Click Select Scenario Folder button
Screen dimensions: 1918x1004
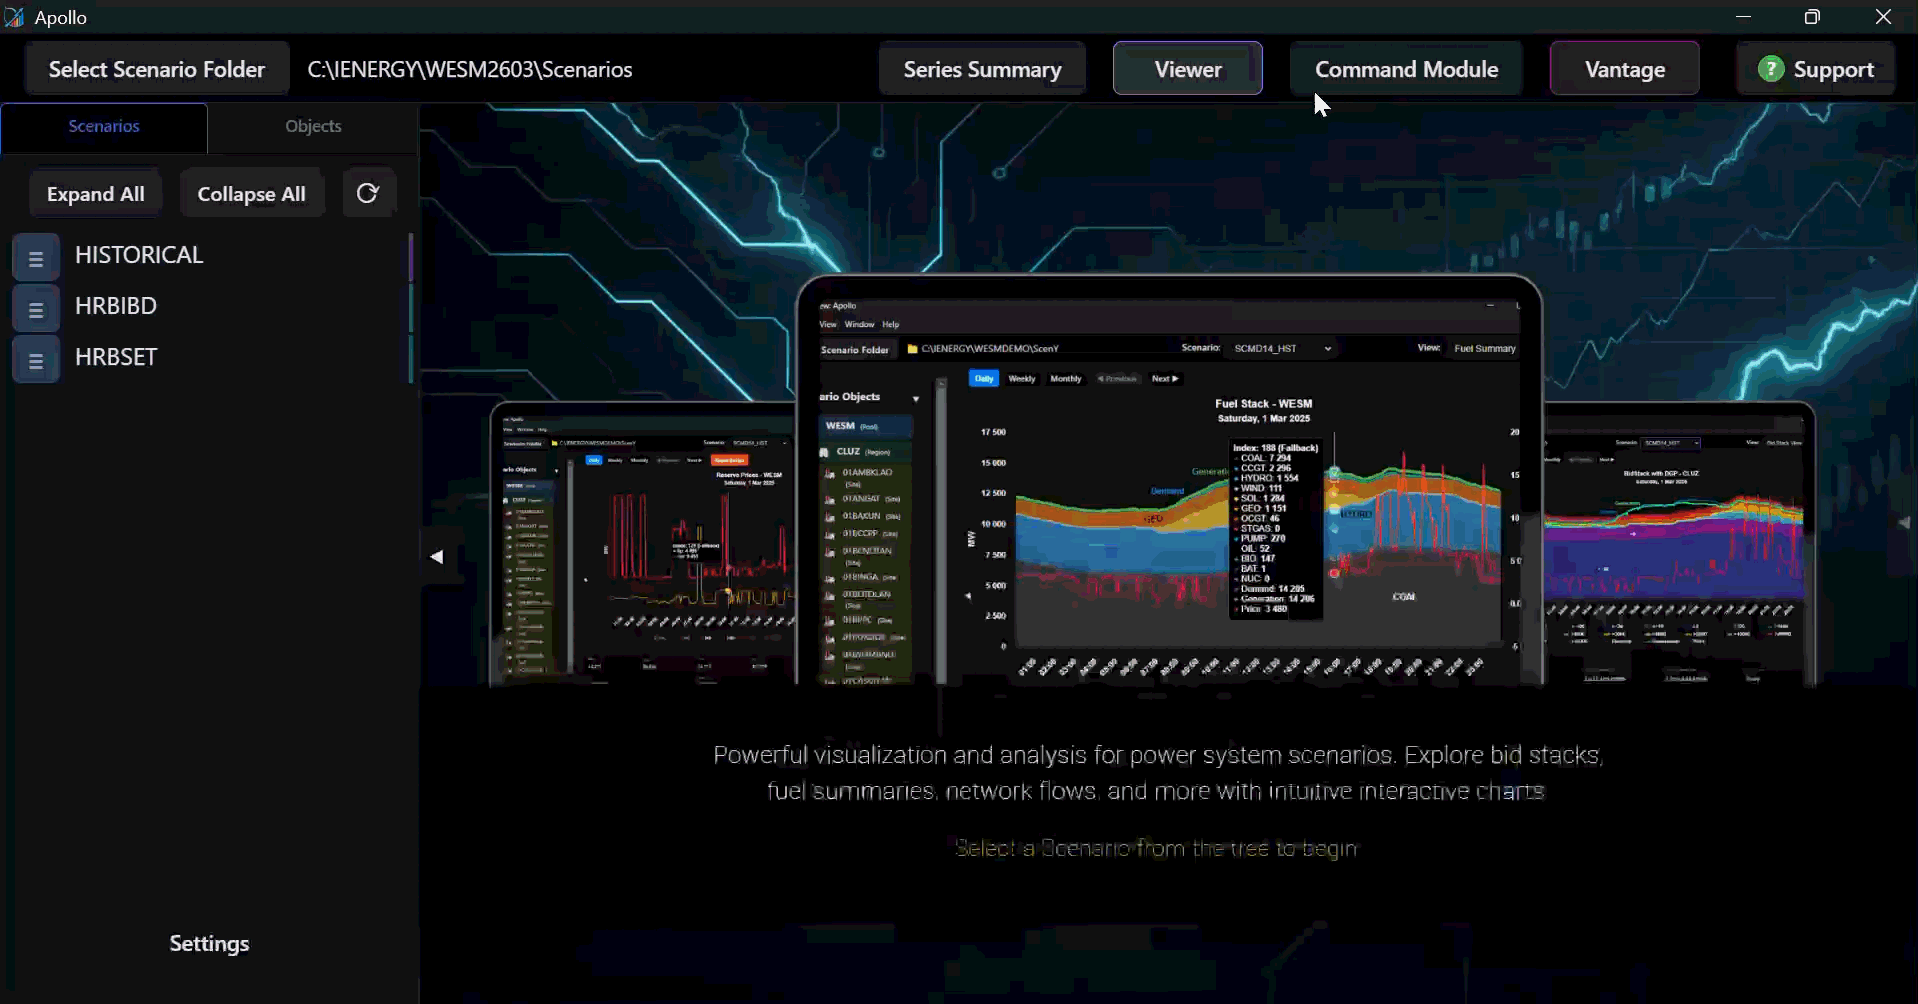coord(157,69)
